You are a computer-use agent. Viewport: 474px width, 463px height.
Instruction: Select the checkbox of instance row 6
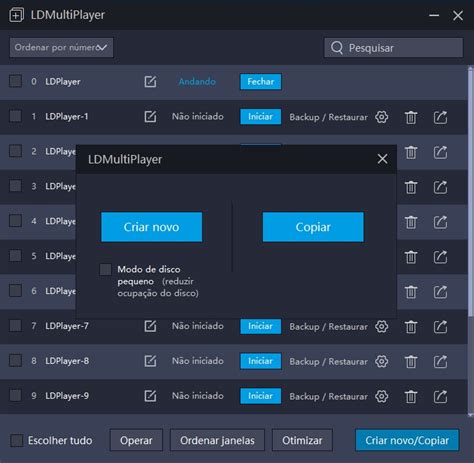[15, 290]
